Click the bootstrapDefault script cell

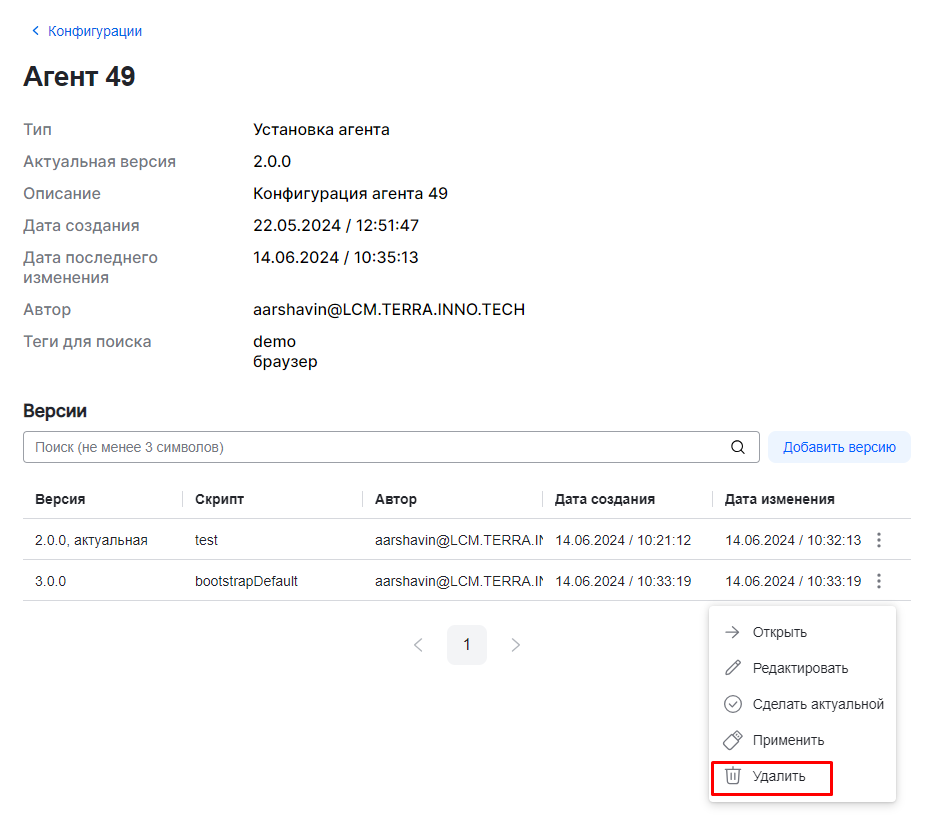tap(246, 581)
